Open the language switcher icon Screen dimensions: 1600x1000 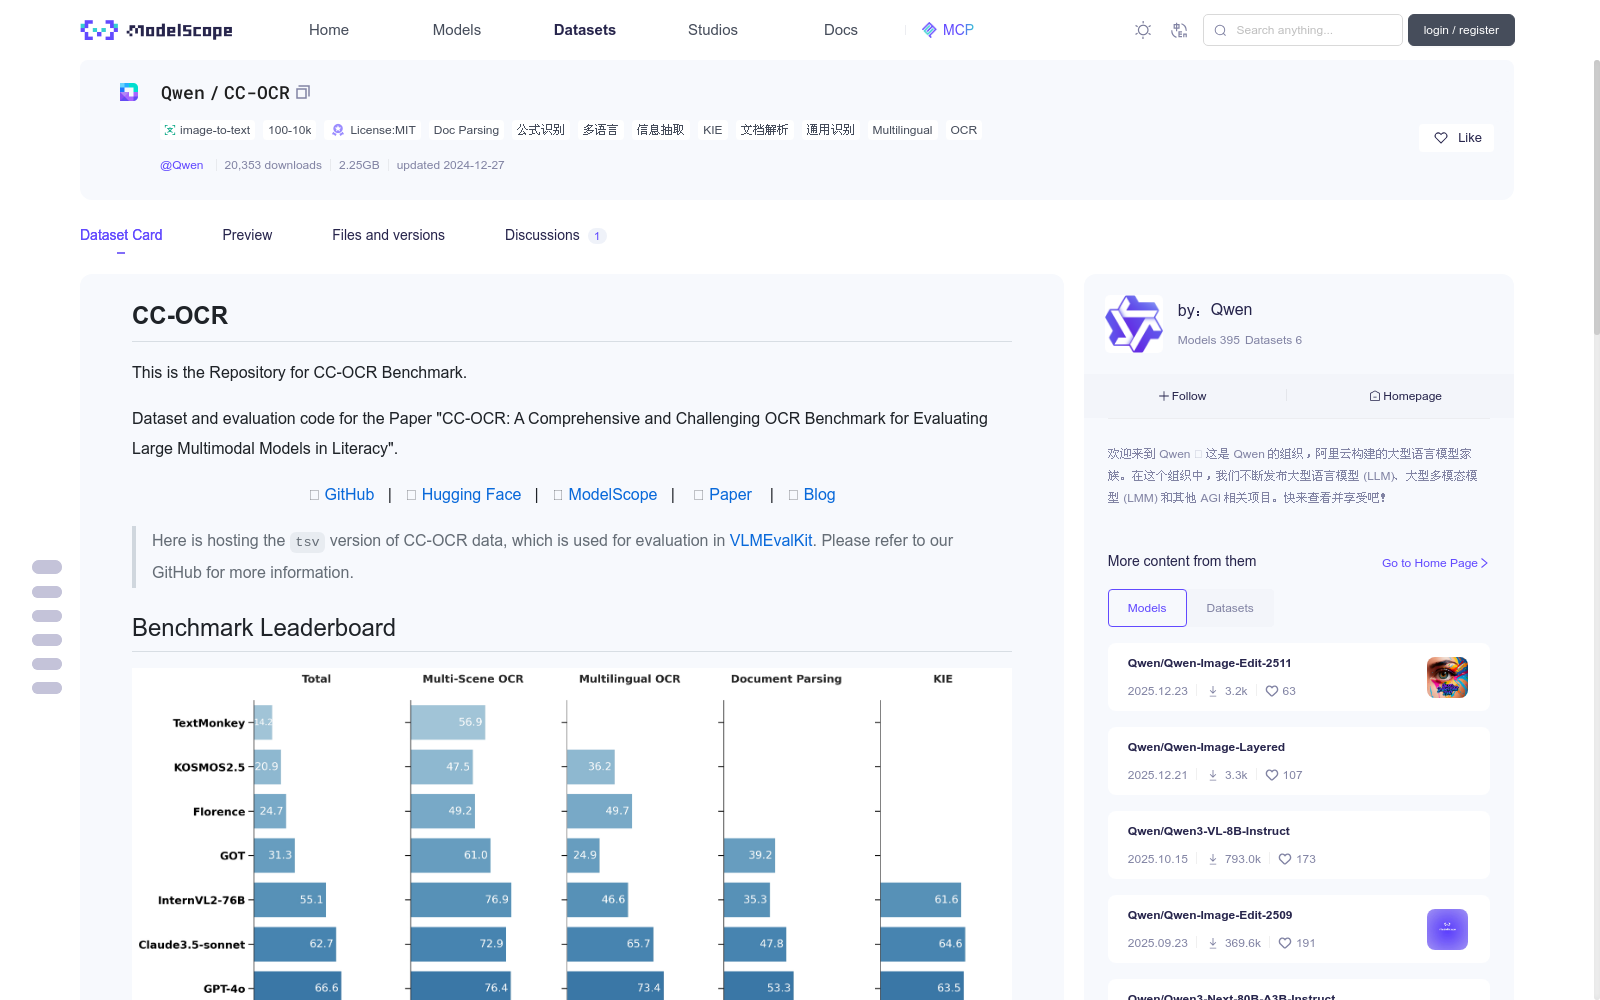pos(1179,30)
